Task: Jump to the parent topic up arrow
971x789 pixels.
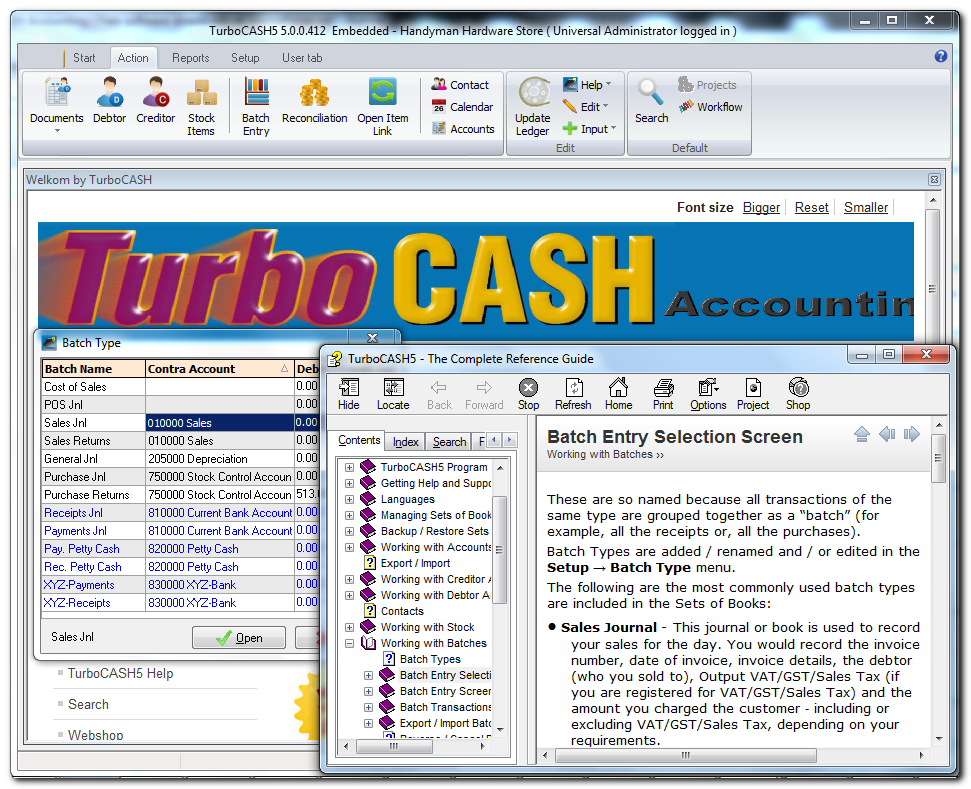Action: (x=862, y=434)
